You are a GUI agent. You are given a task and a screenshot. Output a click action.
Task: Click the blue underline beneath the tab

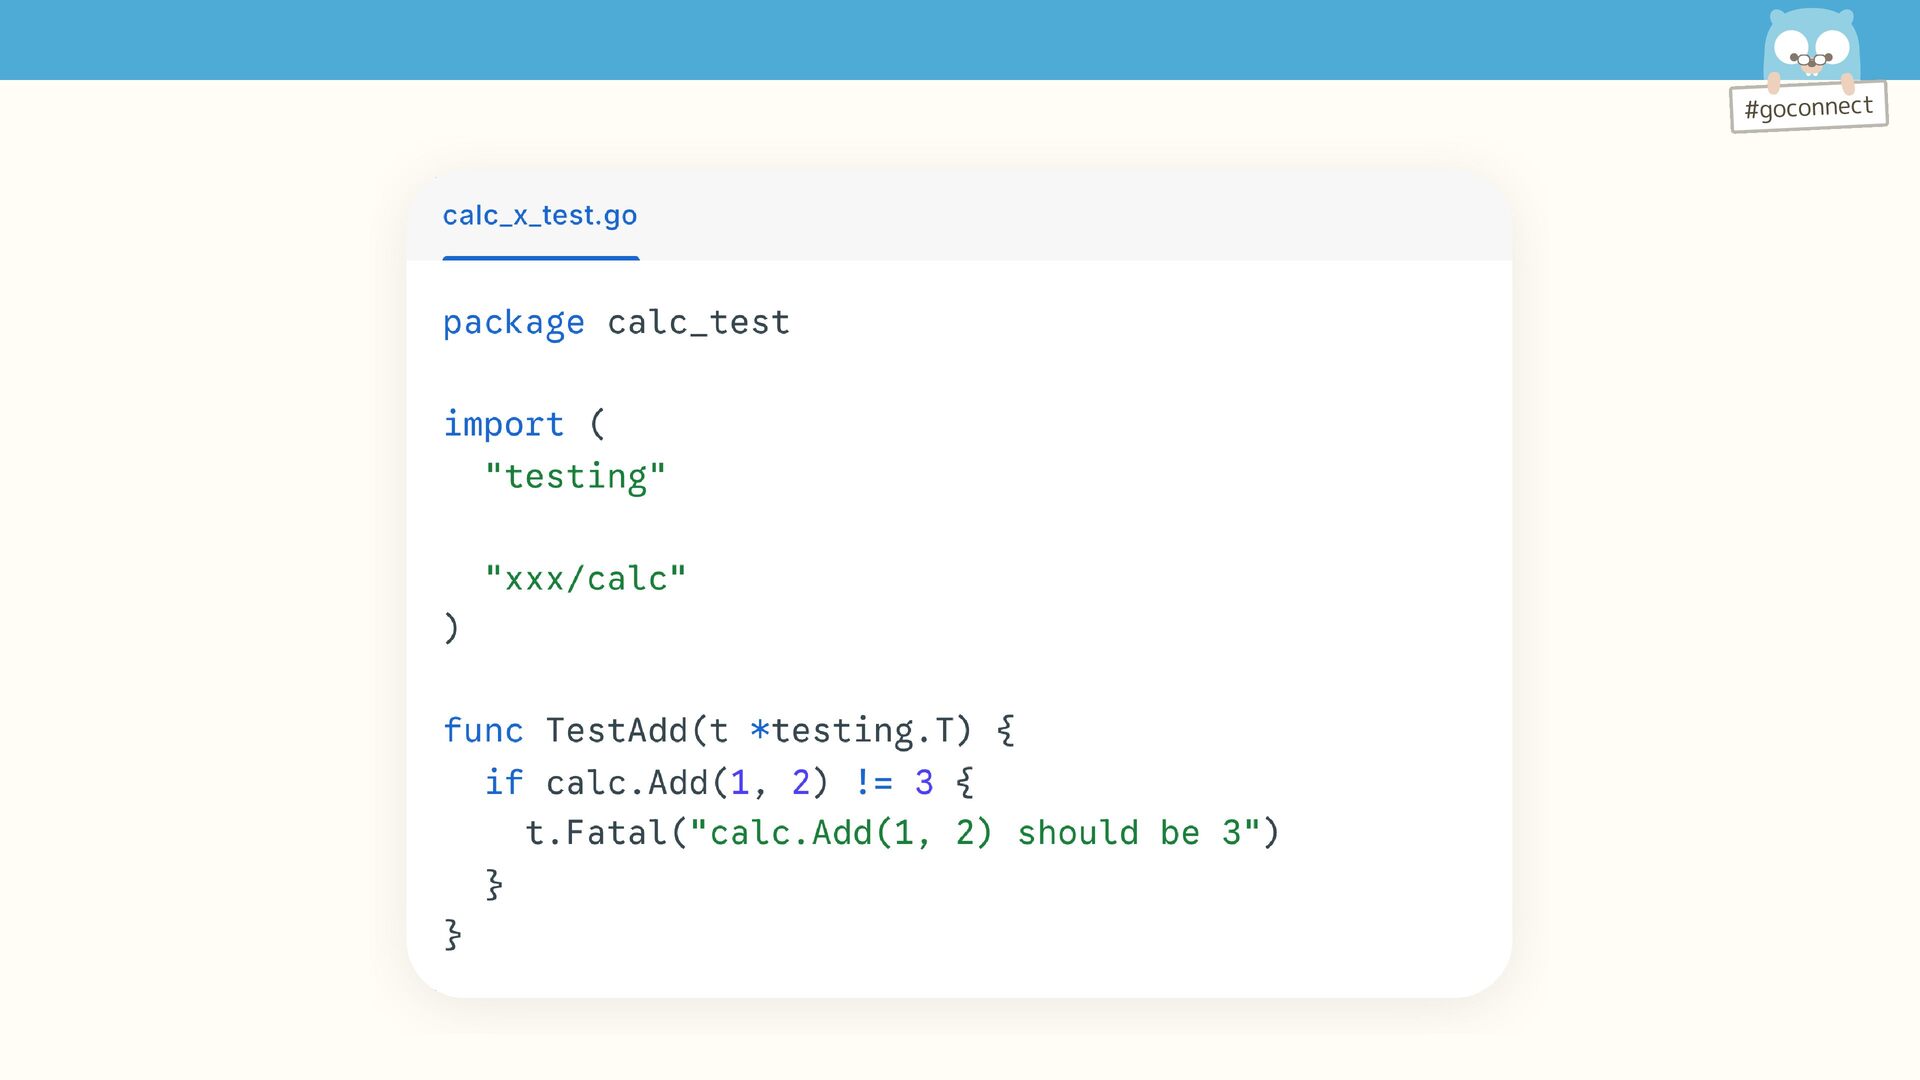(540, 258)
